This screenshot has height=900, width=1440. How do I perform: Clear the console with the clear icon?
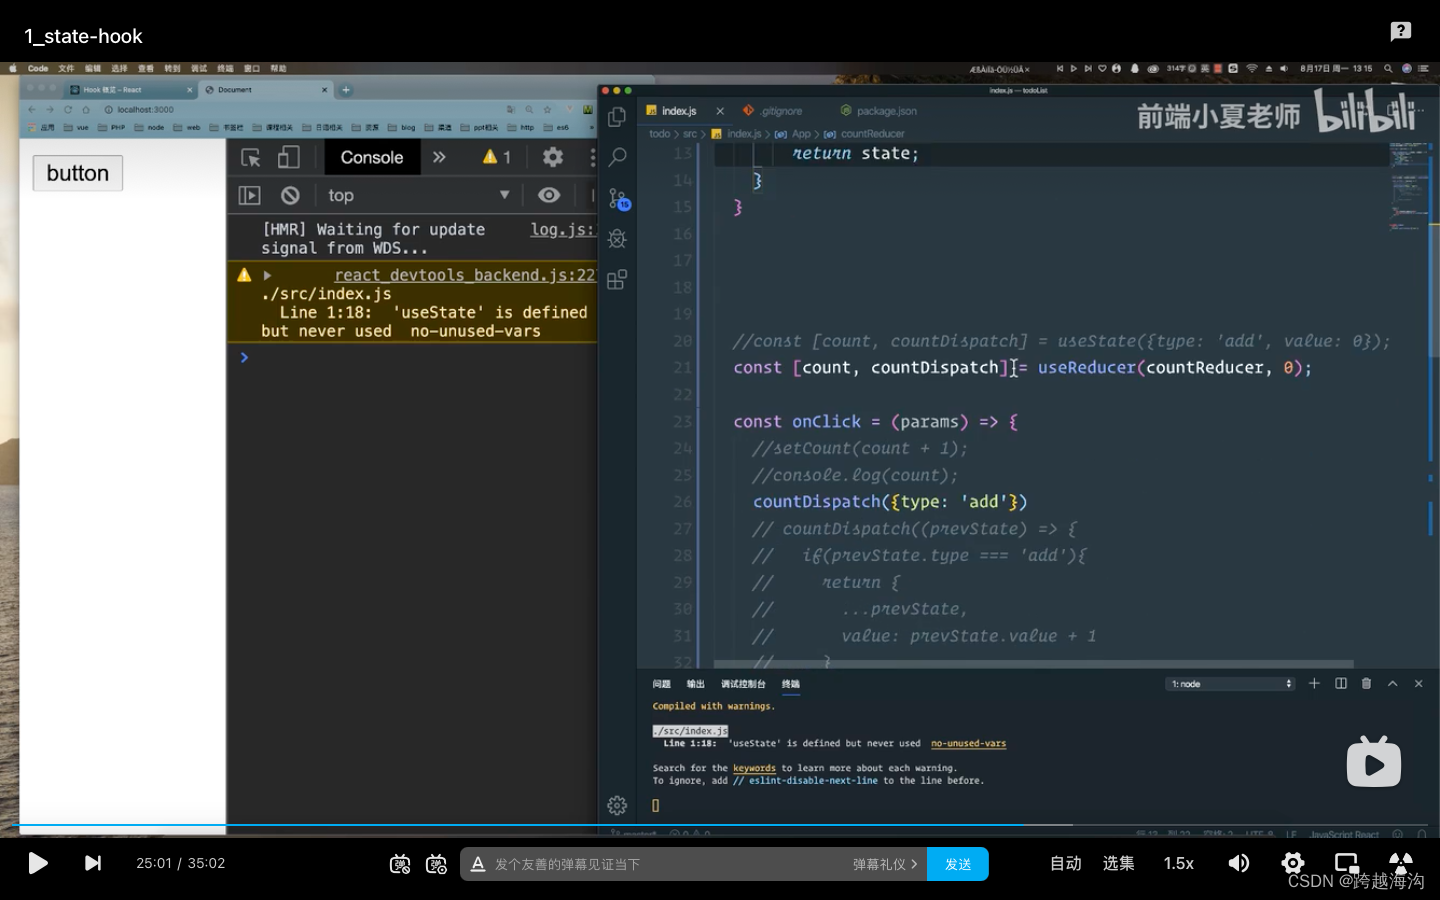[290, 195]
